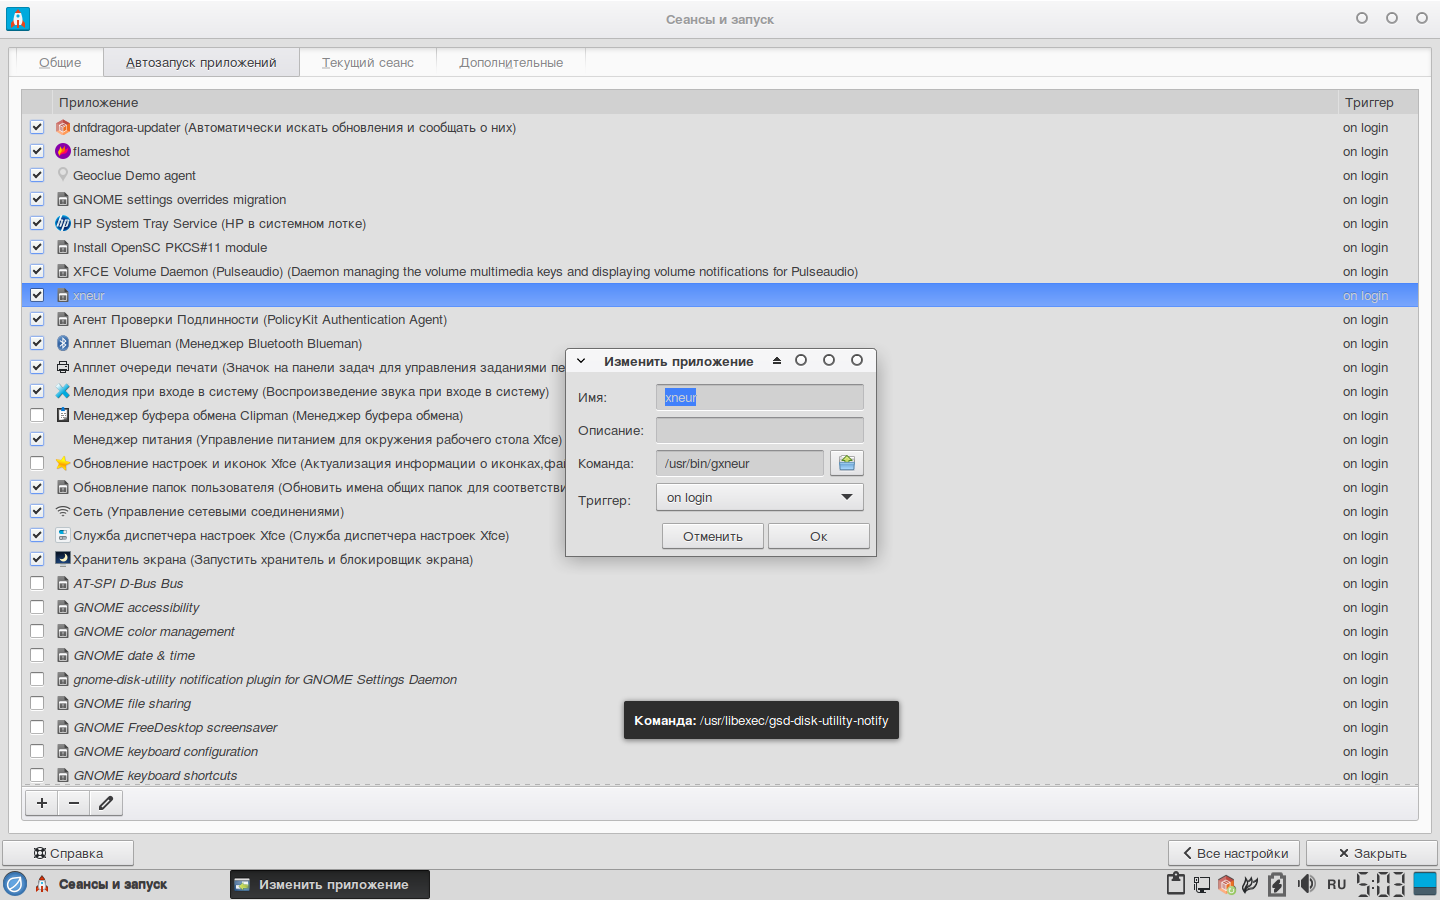The image size is (1440, 900).
Task: Uncheck the dnfdragora-updater autostart checkbox
Action: point(37,128)
